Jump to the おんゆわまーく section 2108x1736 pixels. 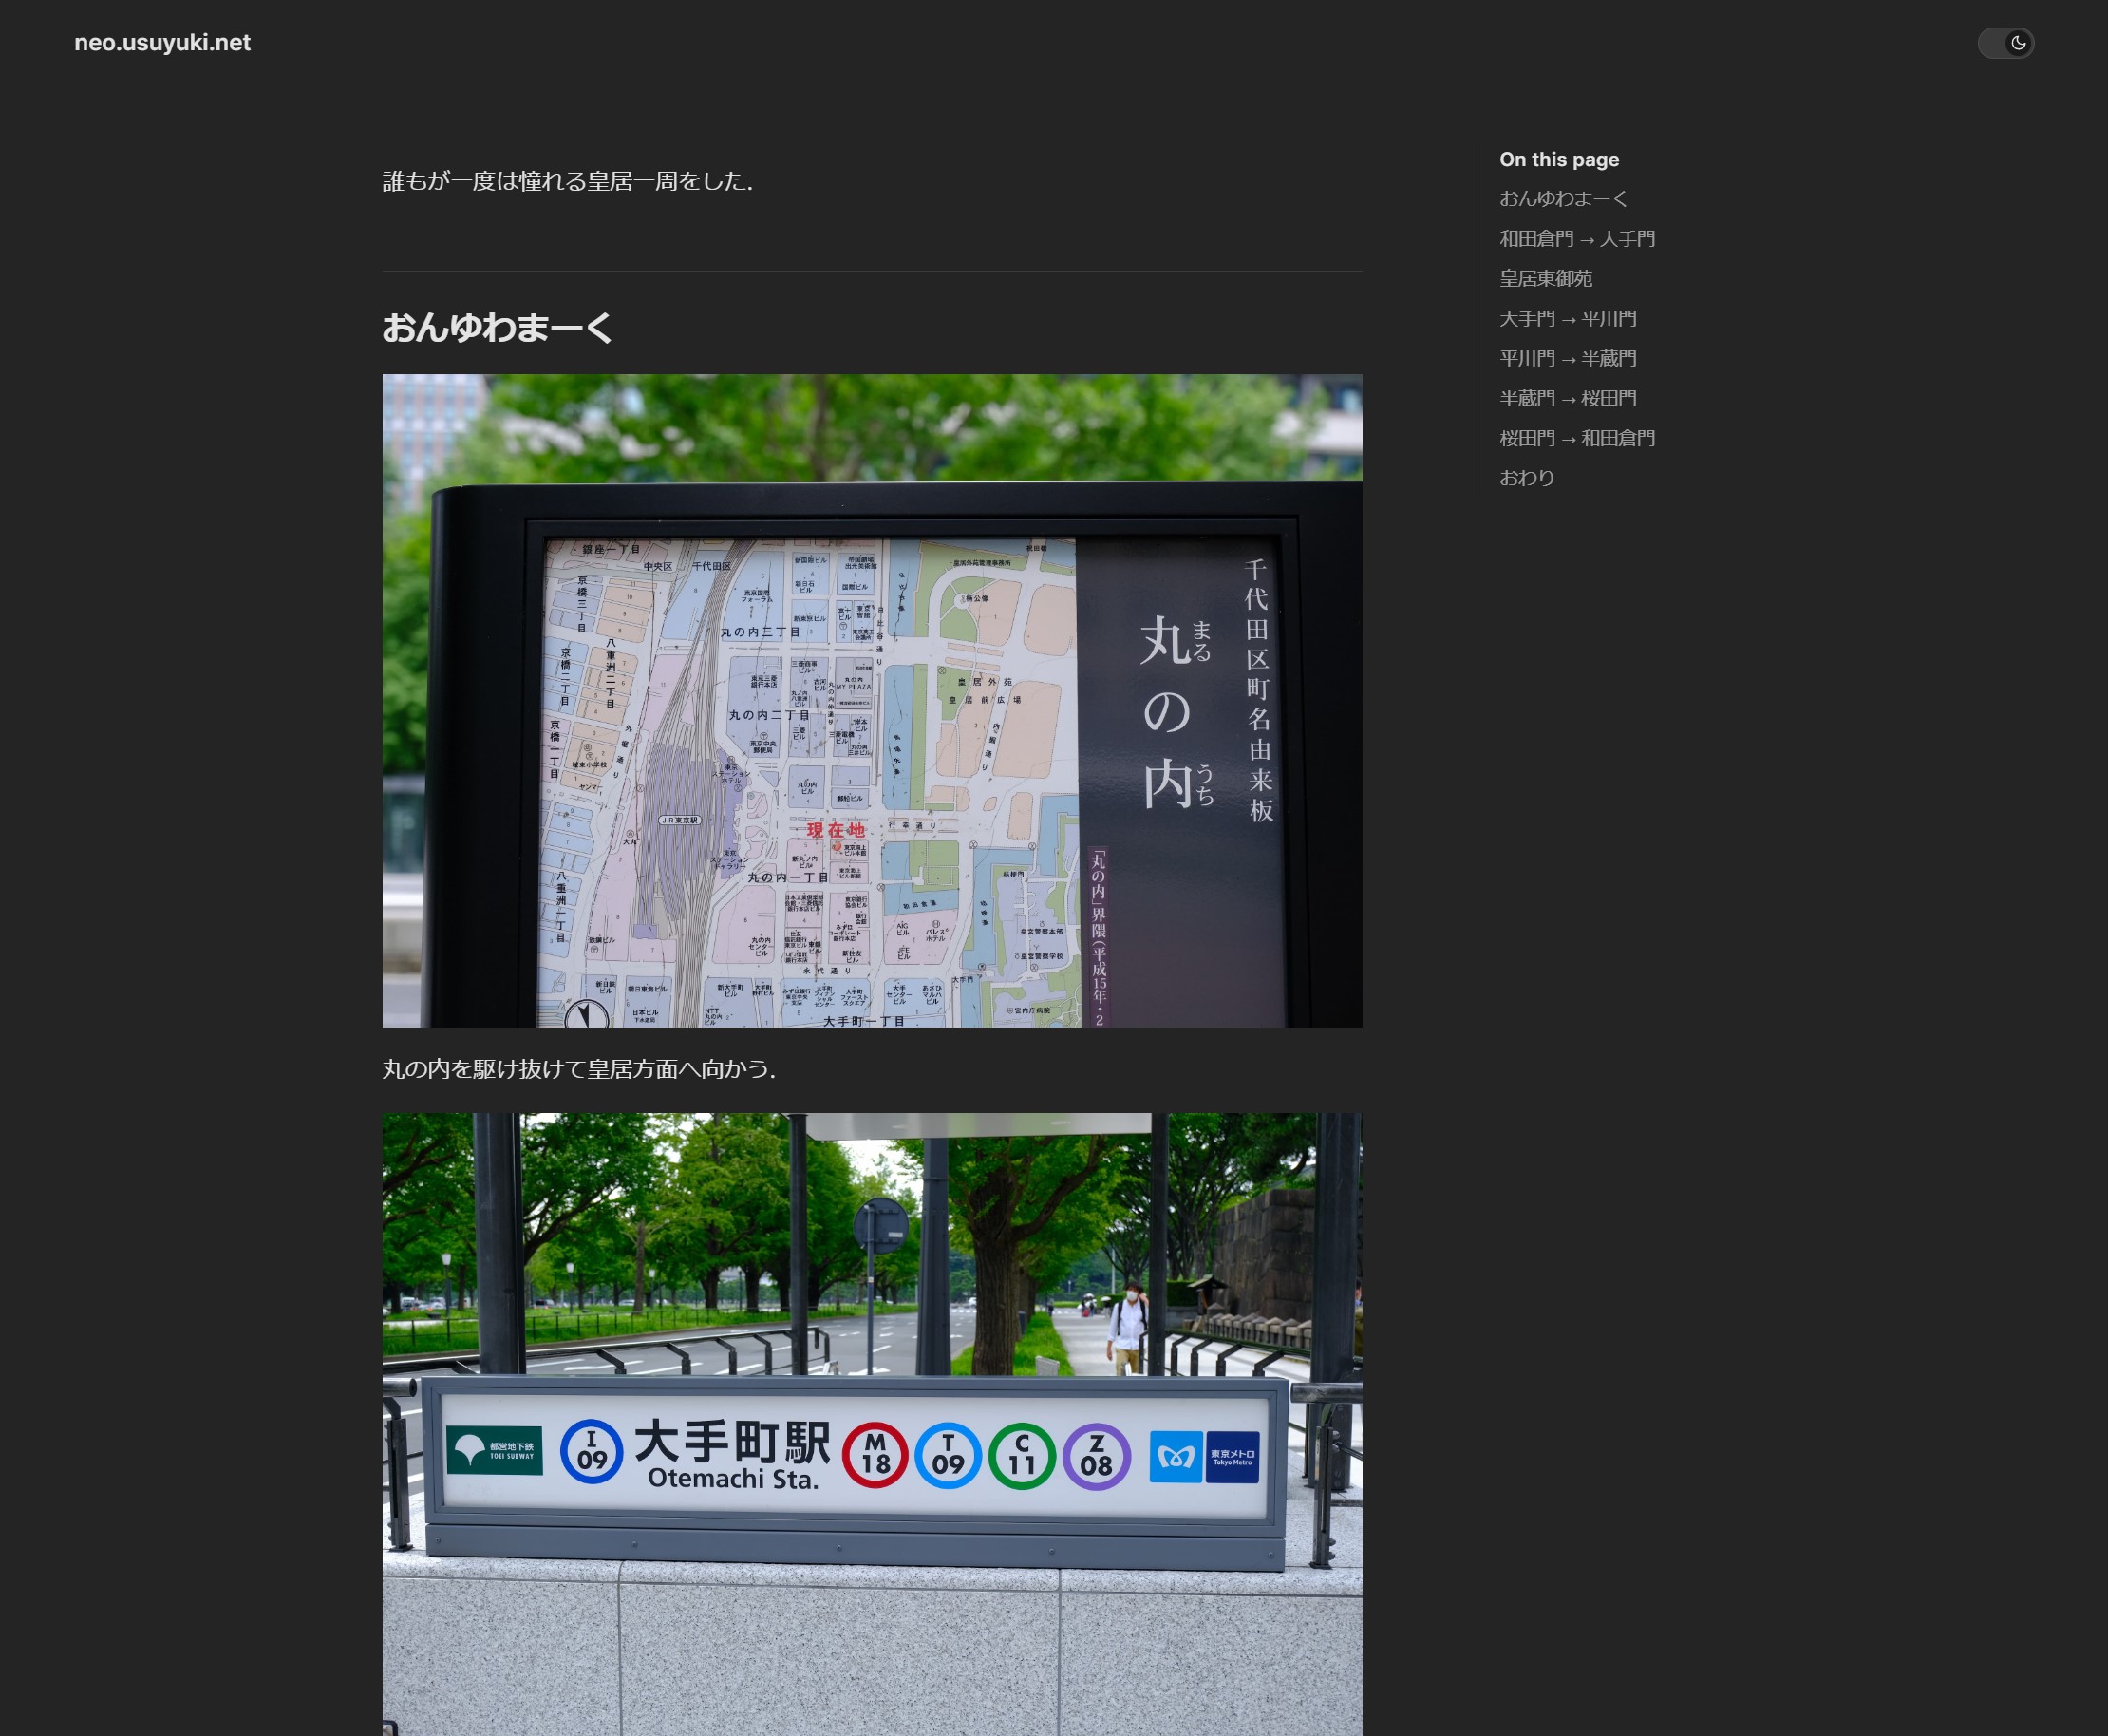click(x=1563, y=198)
